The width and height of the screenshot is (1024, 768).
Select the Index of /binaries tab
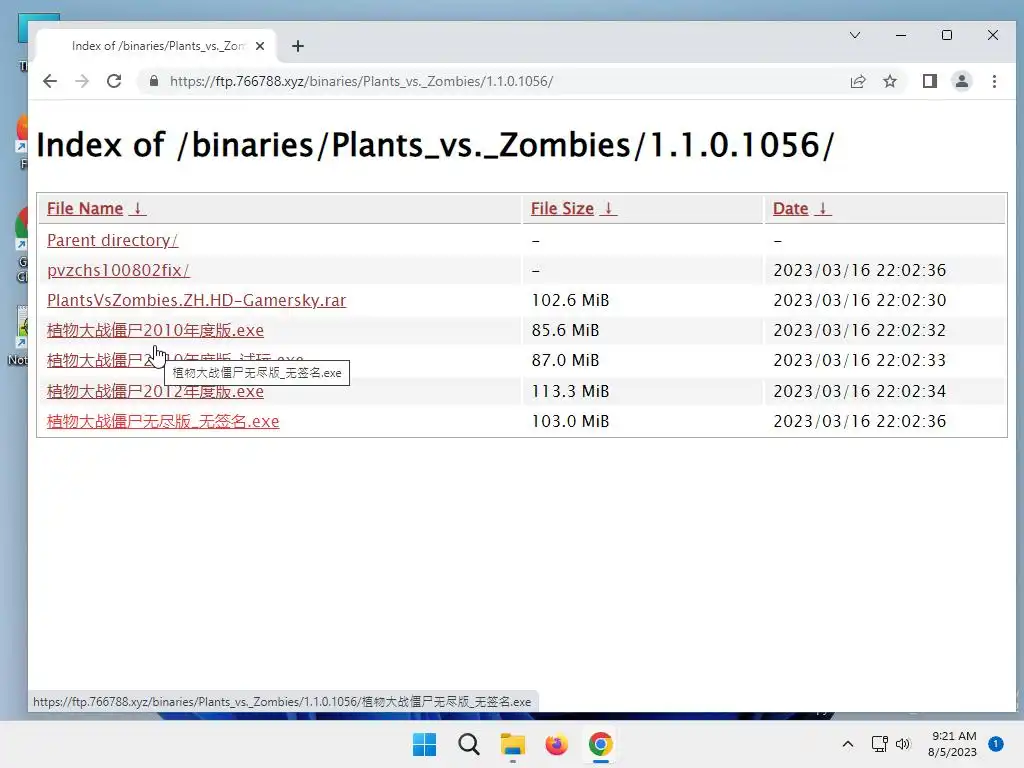157,46
